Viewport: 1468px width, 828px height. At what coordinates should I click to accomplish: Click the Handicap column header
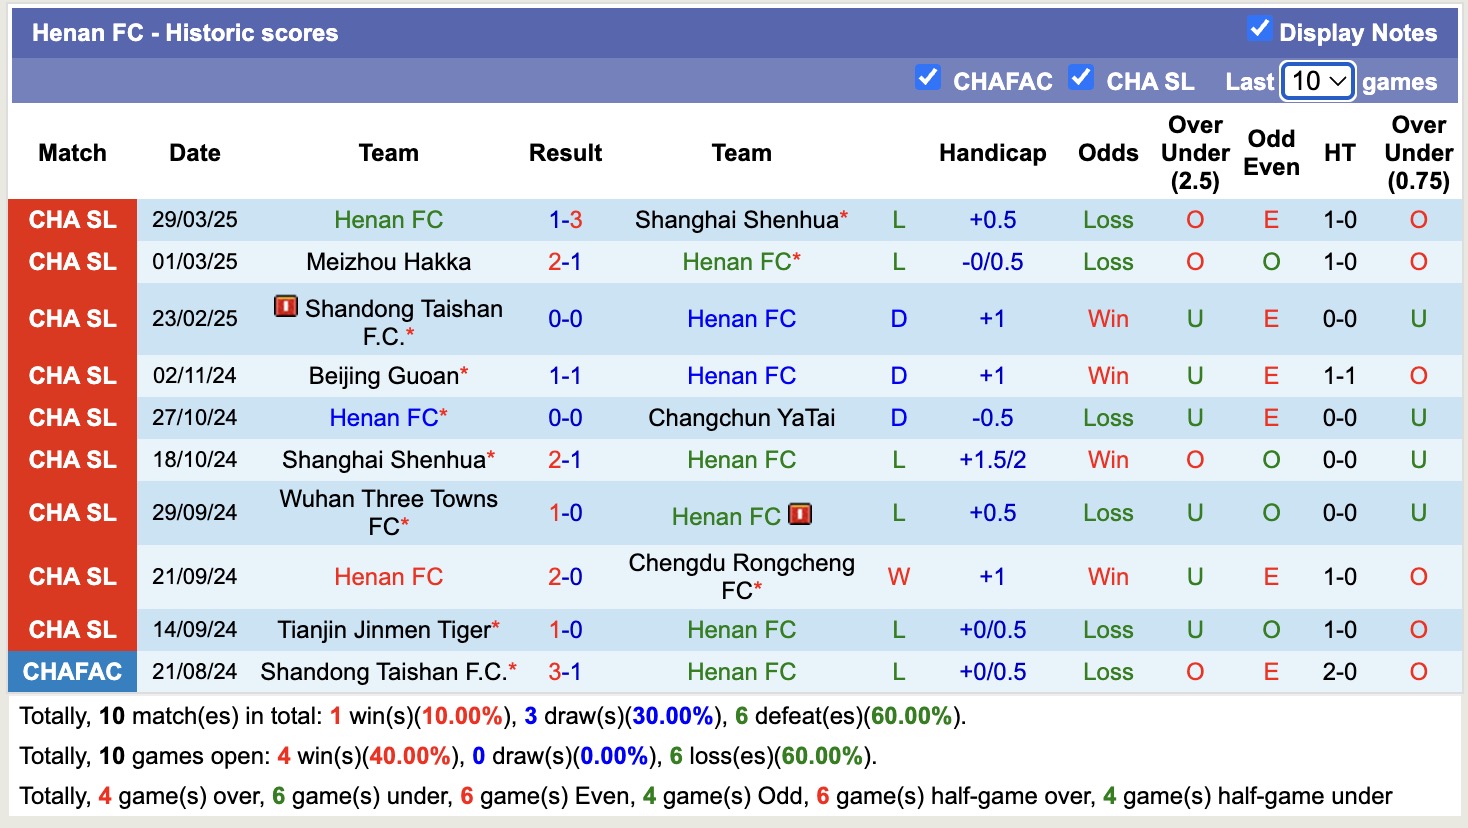[x=992, y=153]
